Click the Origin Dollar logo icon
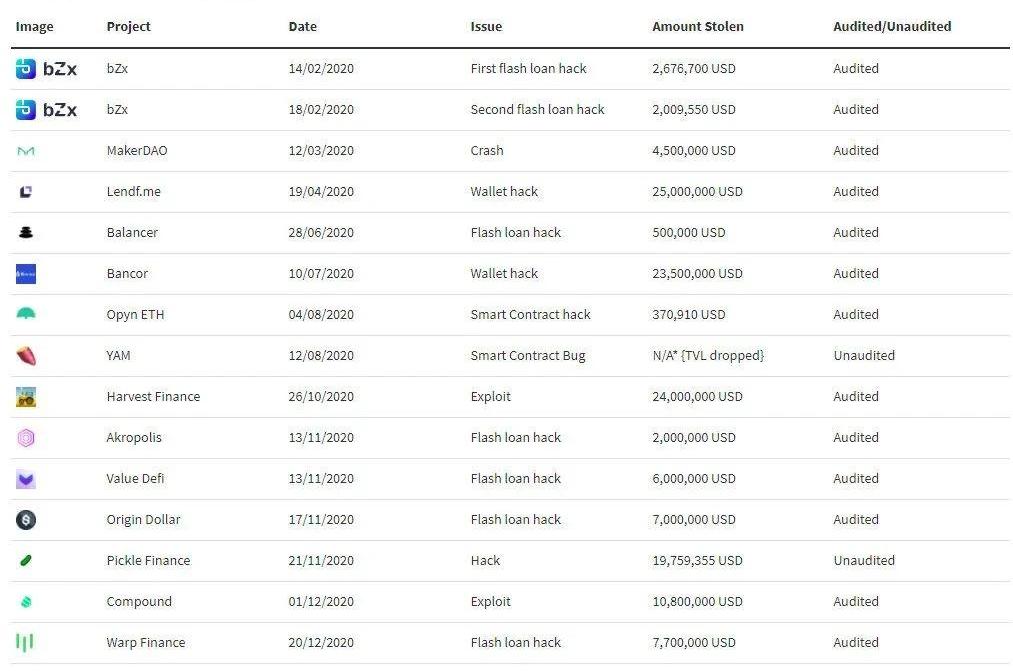The width and height of the screenshot is (1013, 671). (x=26, y=520)
